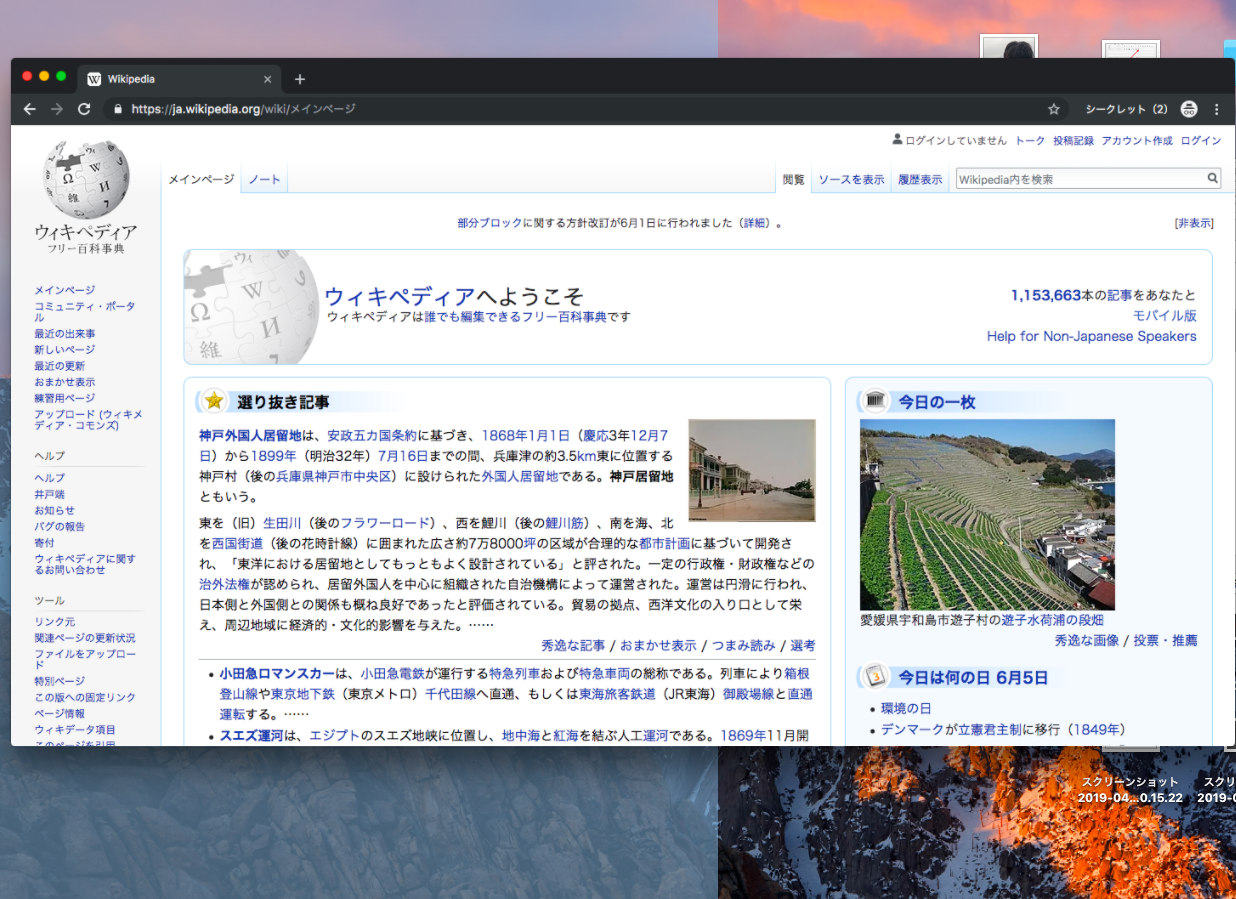Click 秀逸な記事 link
This screenshot has width=1236, height=899.
[573, 645]
